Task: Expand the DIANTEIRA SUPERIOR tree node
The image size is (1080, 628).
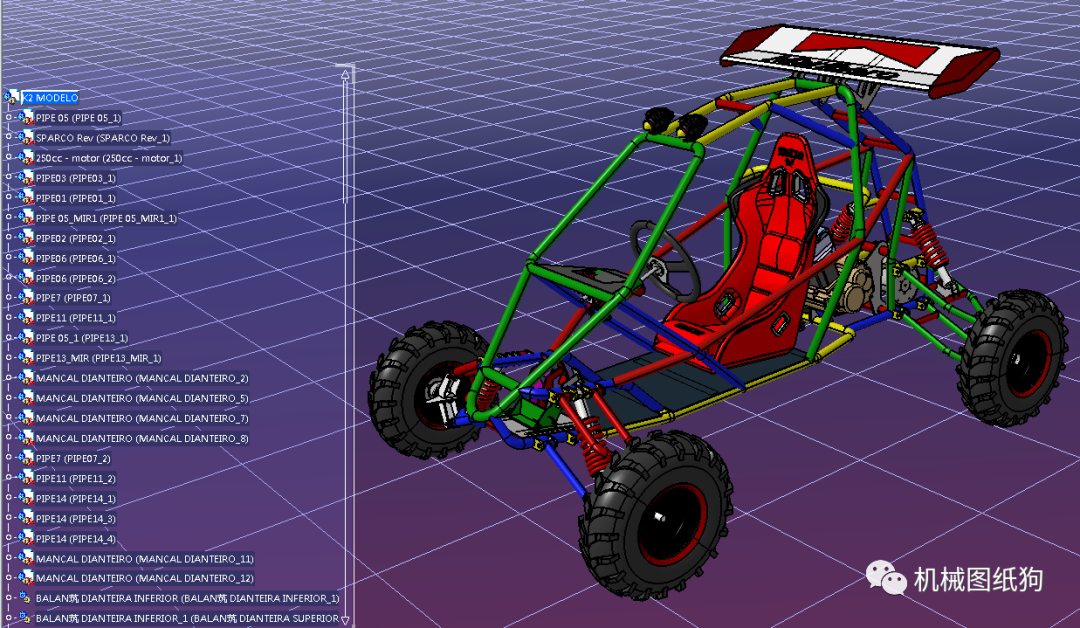Action: [8, 618]
